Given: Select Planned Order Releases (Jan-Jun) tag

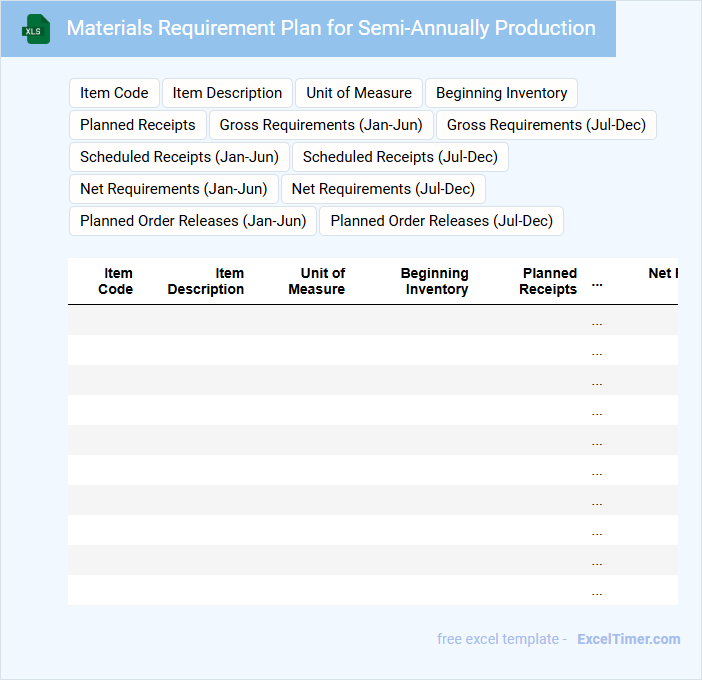Looking at the screenshot, I should point(193,221).
